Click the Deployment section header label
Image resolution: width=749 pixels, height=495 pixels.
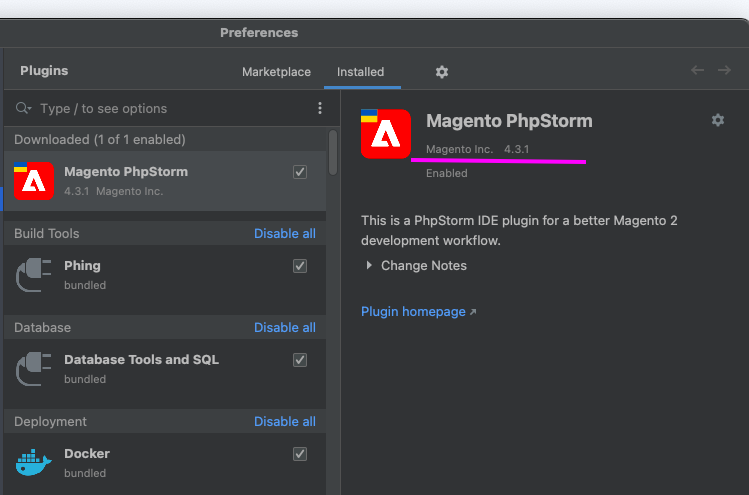[x=50, y=422]
